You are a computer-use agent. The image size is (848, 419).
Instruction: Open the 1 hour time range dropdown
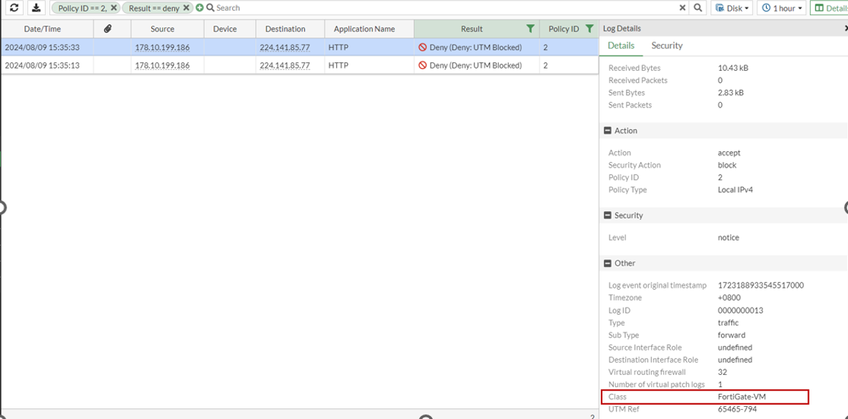[x=782, y=8]
